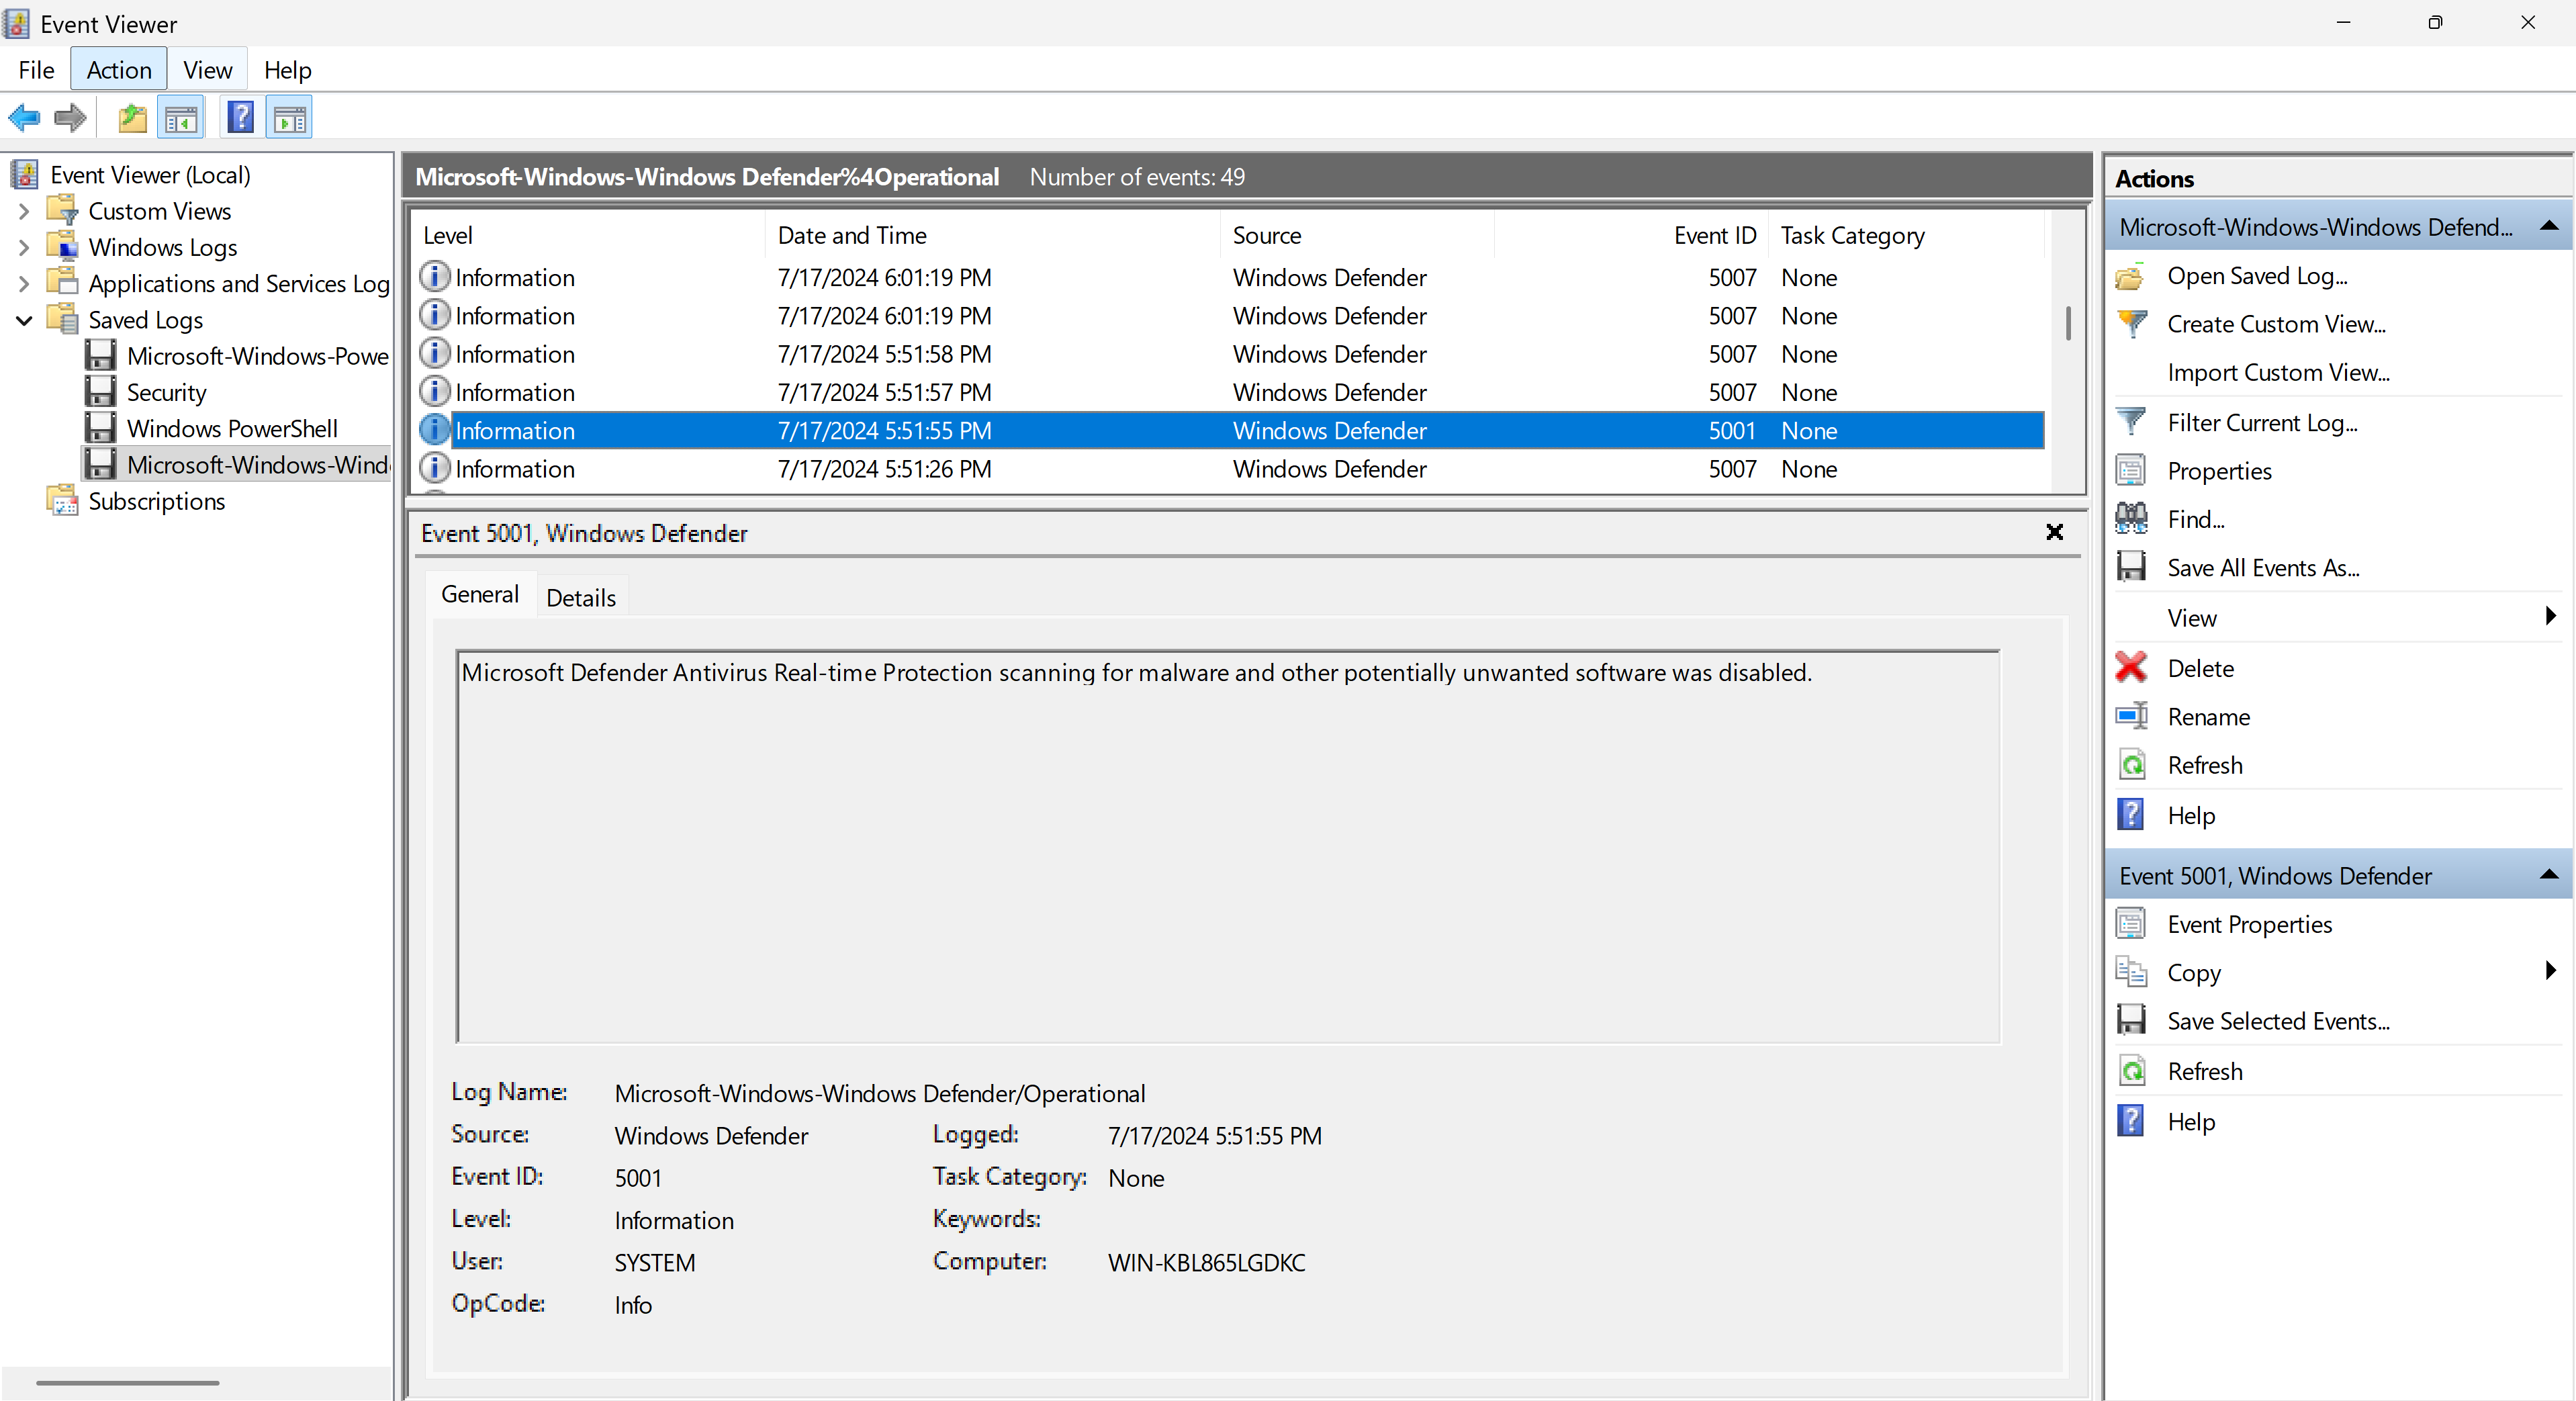Toggle the Show/Hide Action Pane toolbar button
This screenshot has height=1401, width=2576.
289,116
